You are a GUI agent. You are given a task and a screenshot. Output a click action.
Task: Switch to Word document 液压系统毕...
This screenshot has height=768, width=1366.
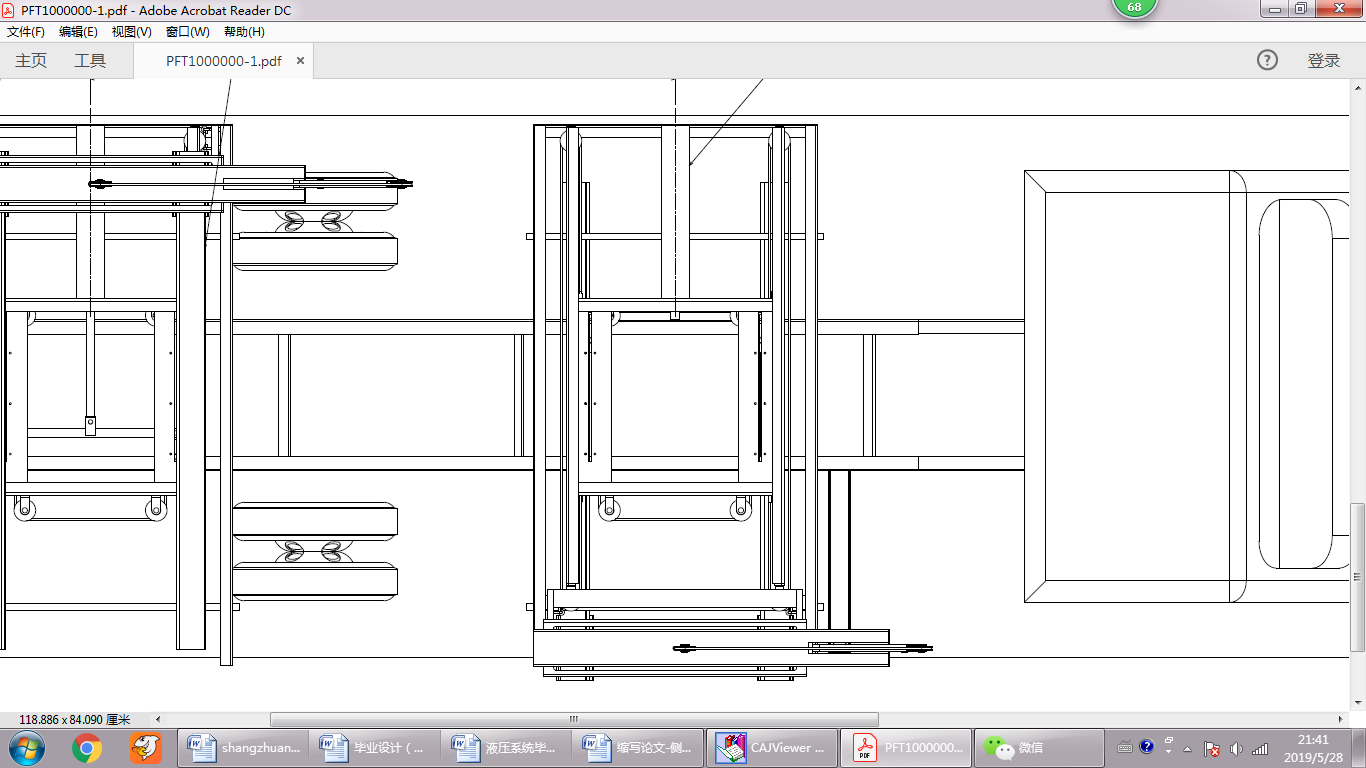(x=507, y=747)
